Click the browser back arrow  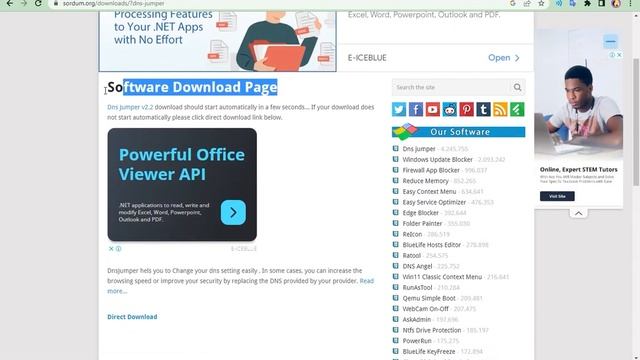9,3
